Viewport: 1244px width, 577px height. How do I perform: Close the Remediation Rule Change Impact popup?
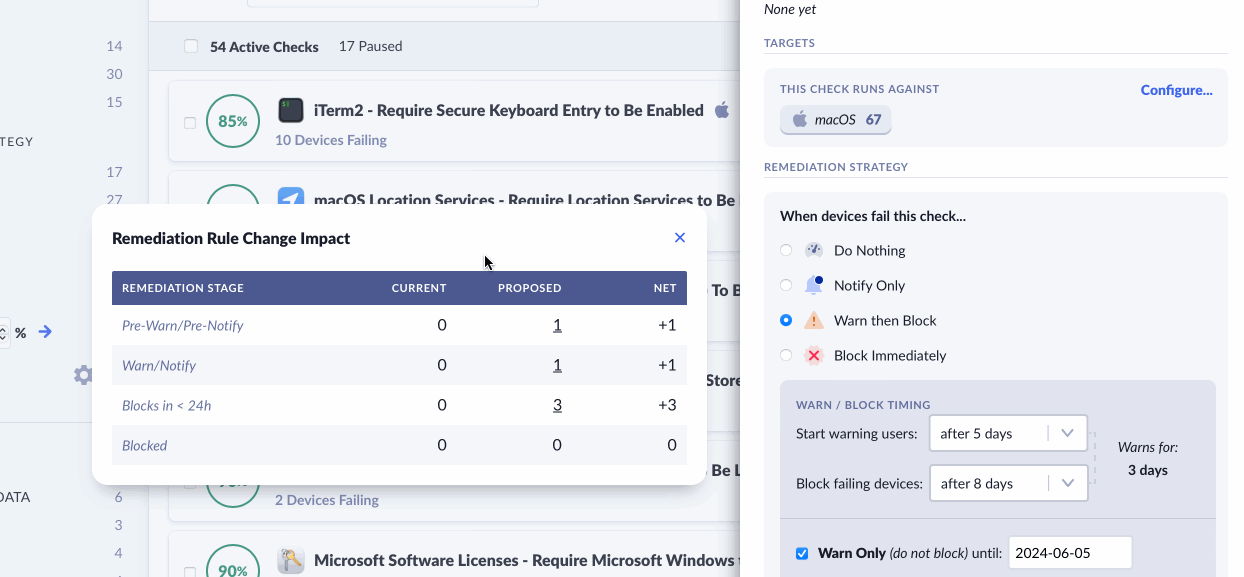click(680, 238)
